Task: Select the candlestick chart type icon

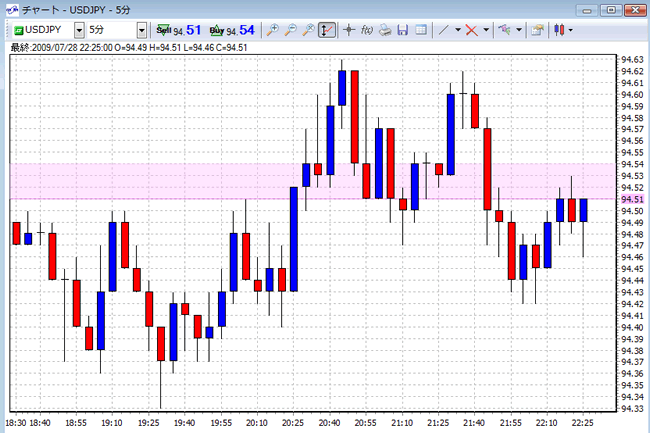Action: click(559, 30)
